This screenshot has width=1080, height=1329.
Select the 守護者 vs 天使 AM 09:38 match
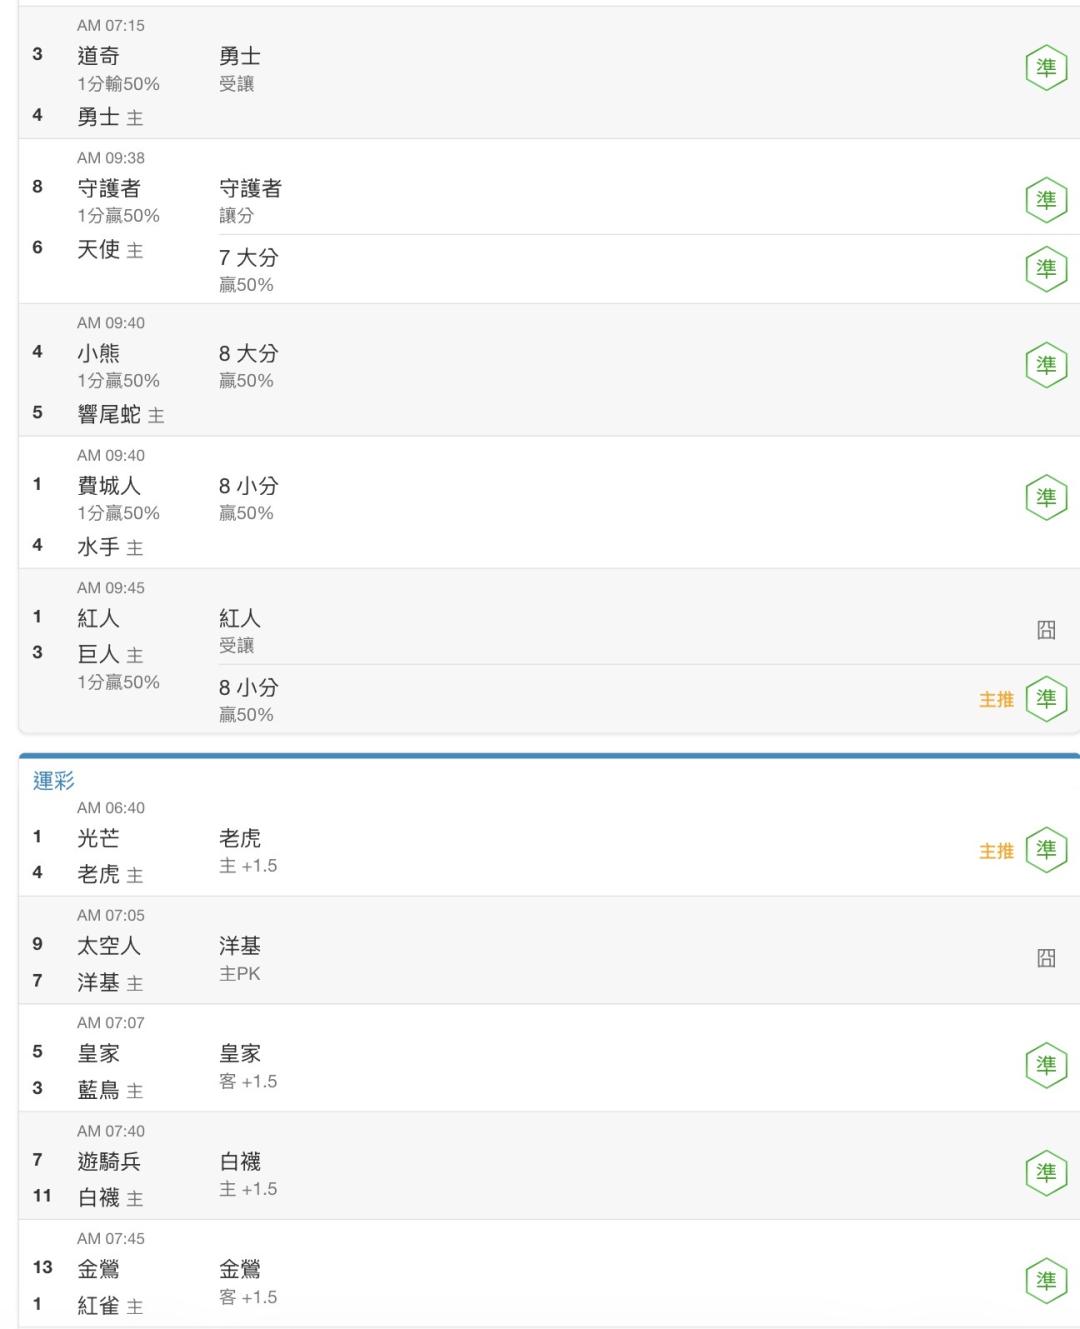pyautogui.click(x=549, y=221)
